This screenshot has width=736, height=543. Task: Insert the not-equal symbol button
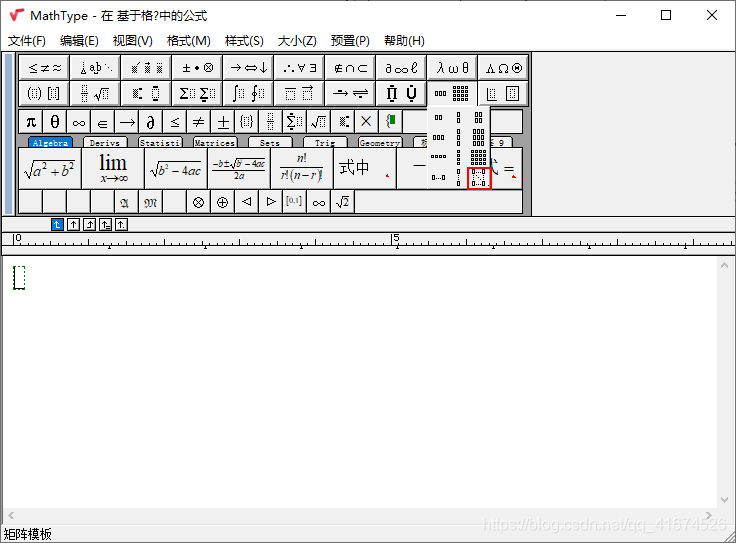click(199, 122)
